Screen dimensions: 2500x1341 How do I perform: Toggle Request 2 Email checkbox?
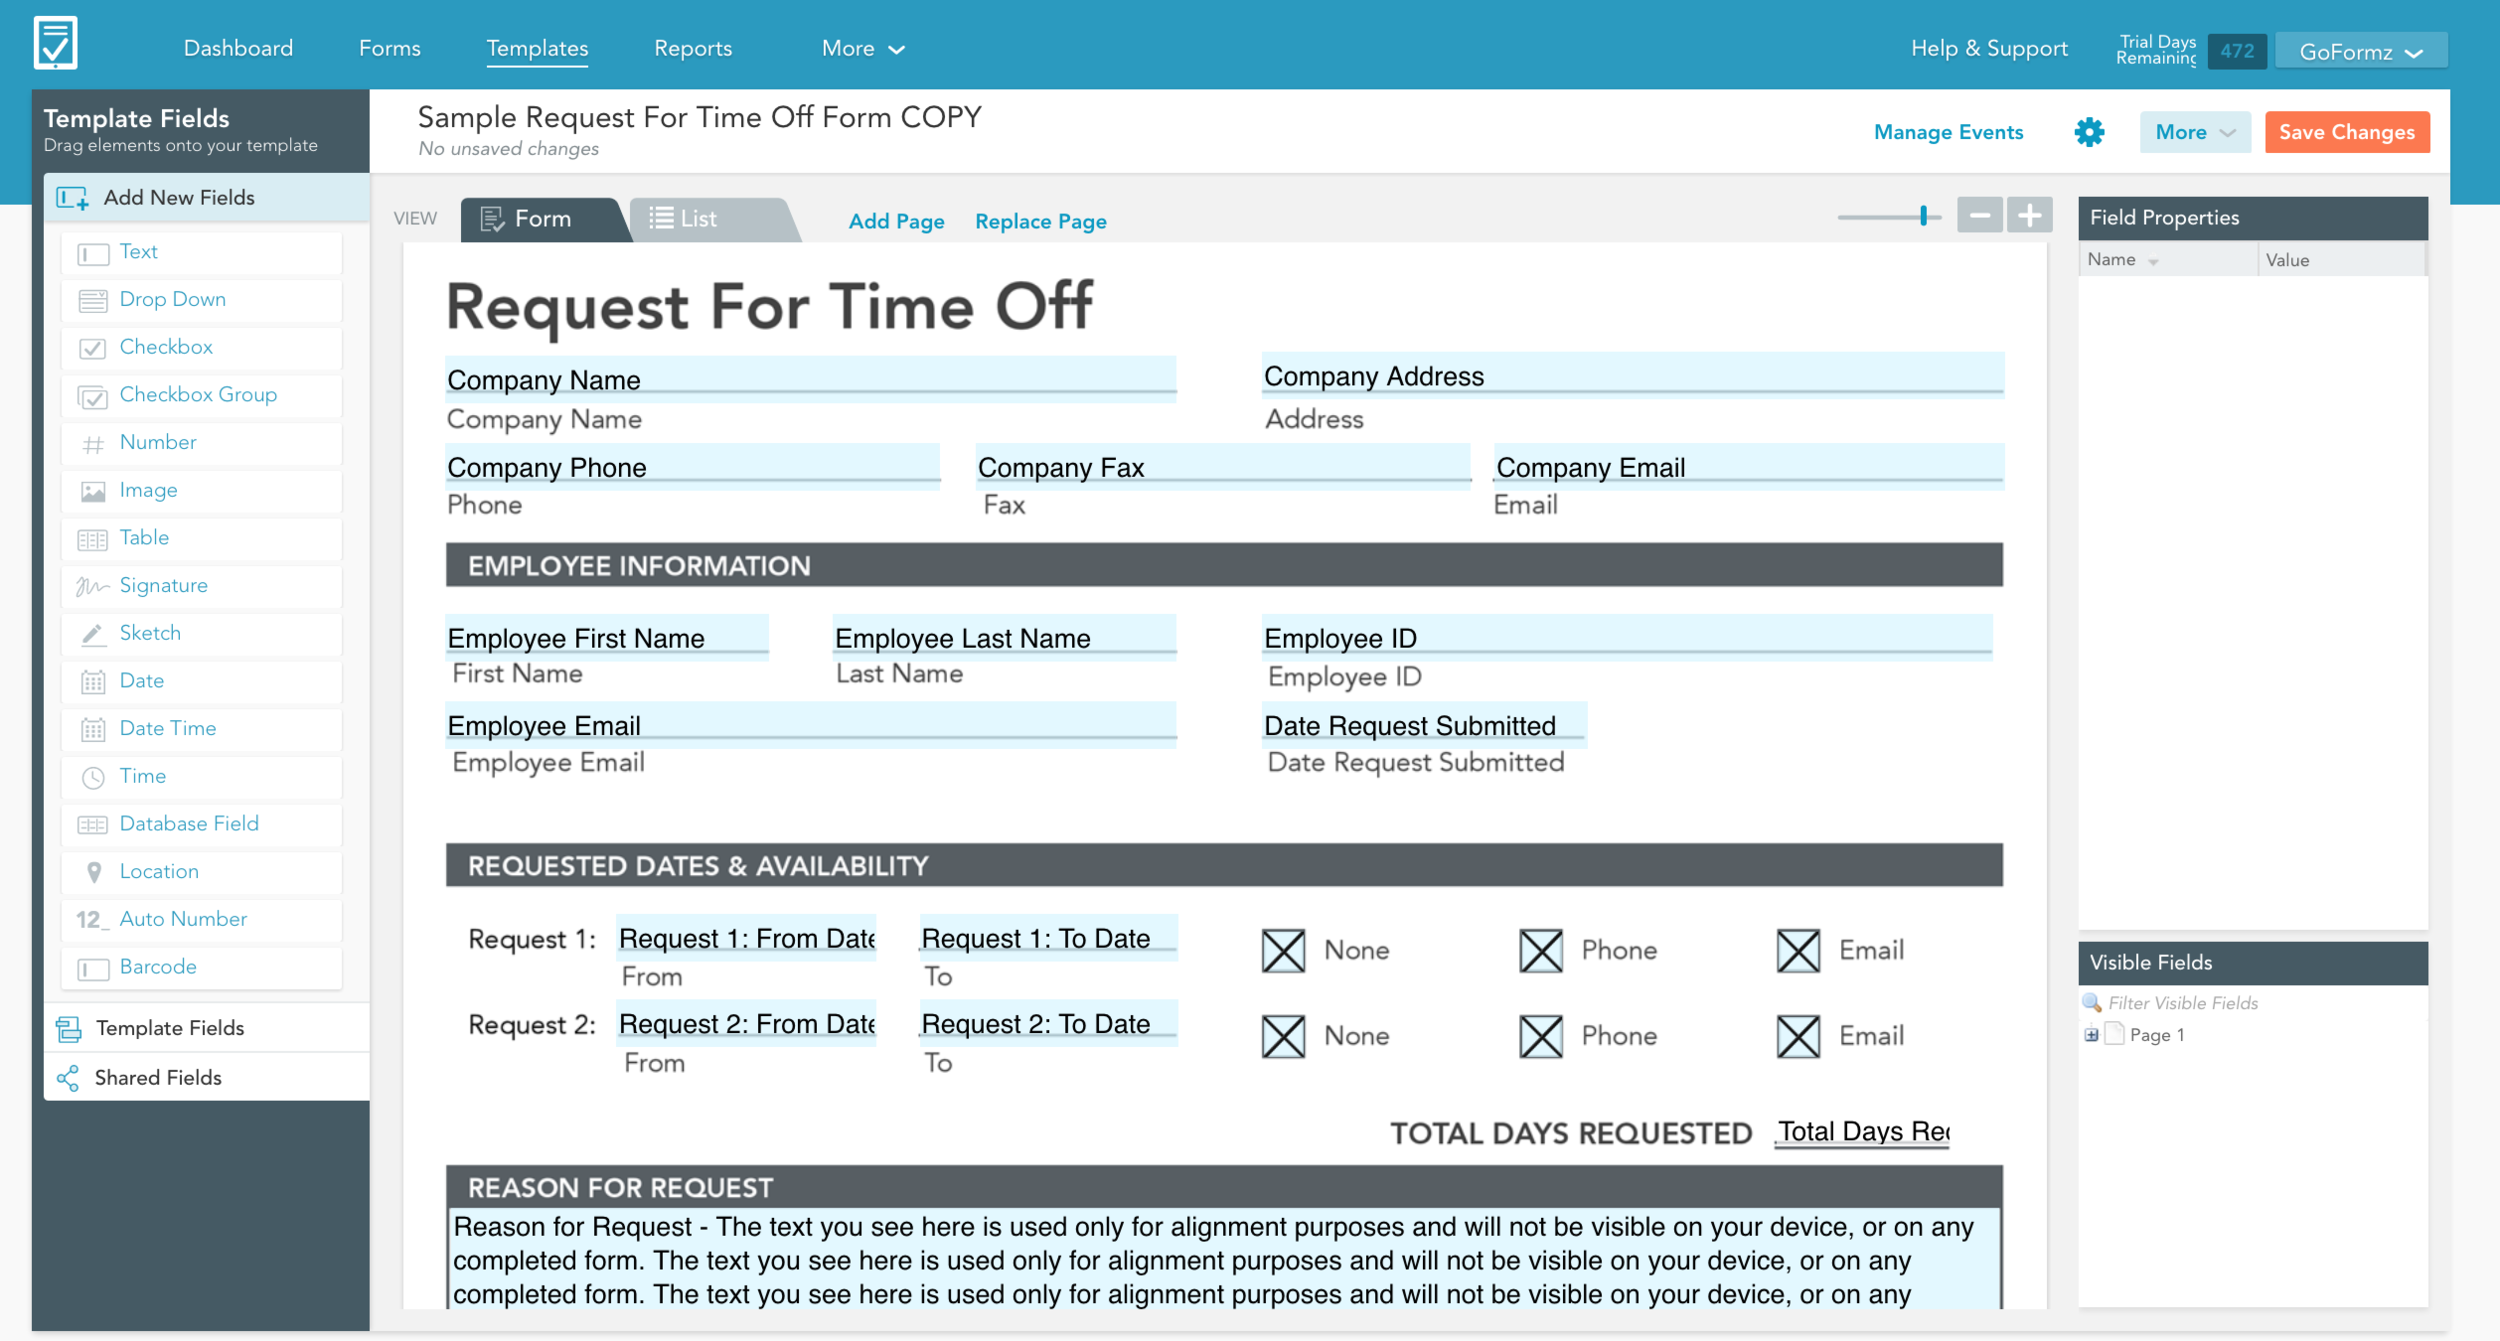tap(1798, 1036)
